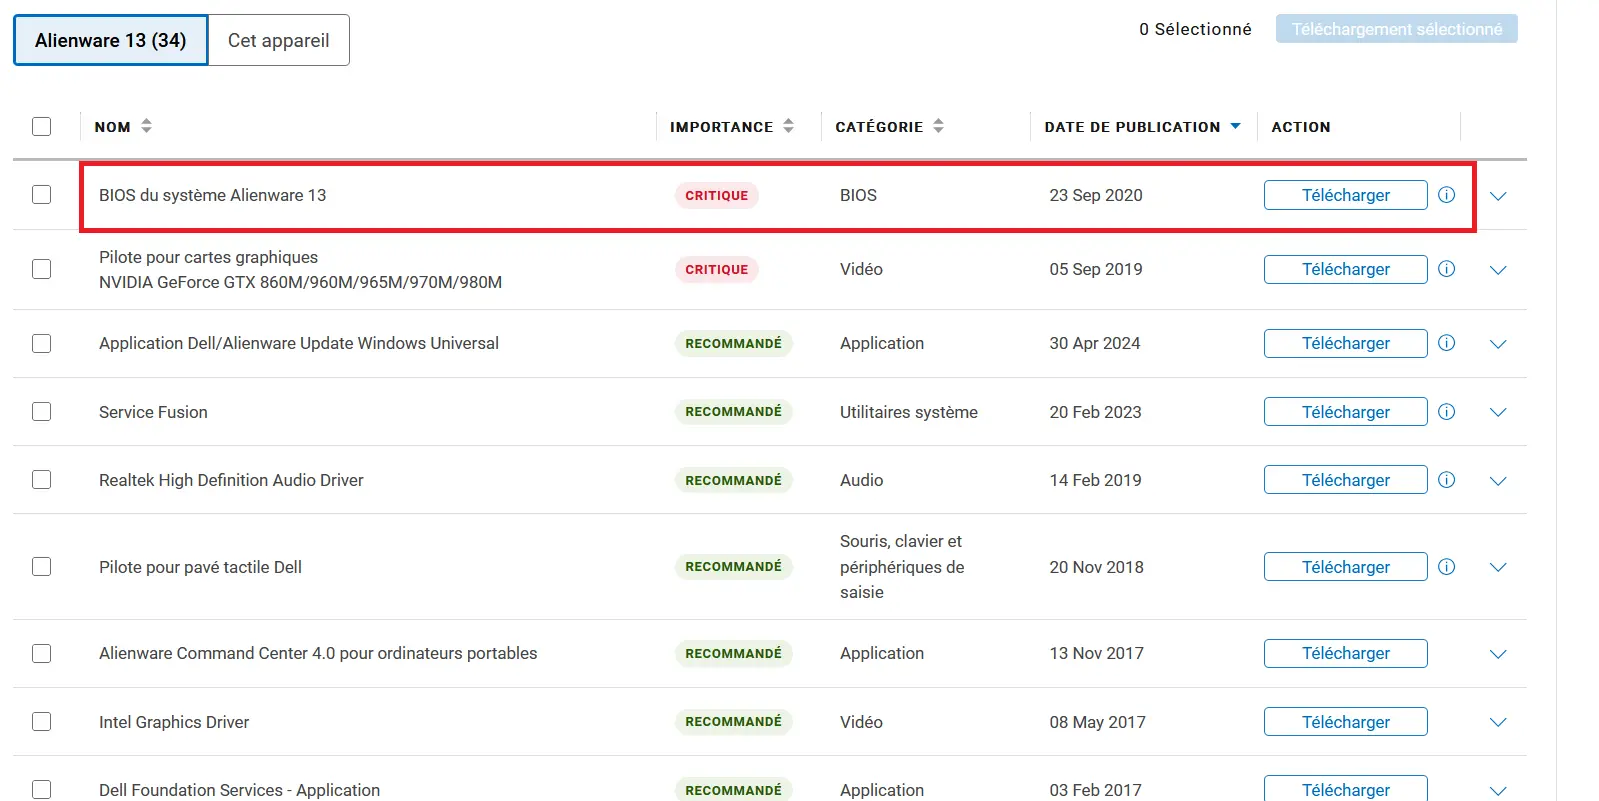Viewport: 1599px width, 801px height.
Task: Select checkbox for Pilote pour pavé tactile Dell
Action: tap(41, 567)
